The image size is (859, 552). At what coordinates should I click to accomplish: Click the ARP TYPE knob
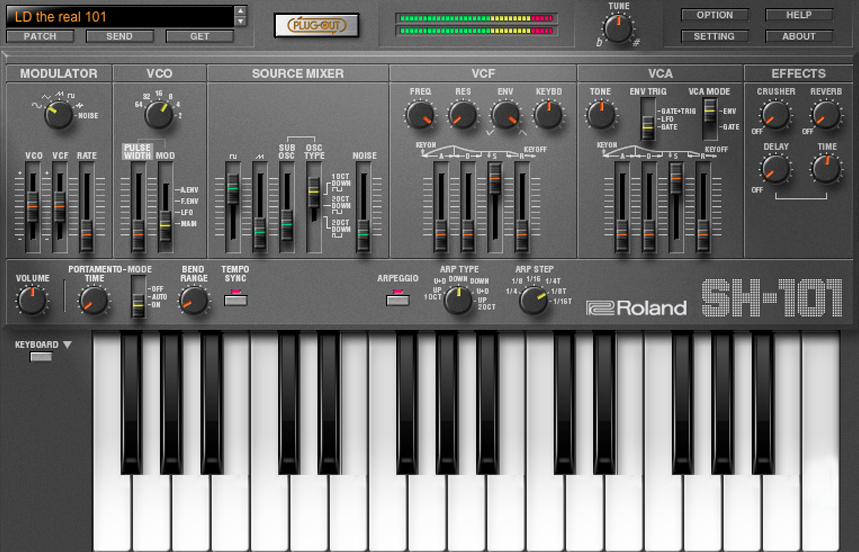pyautogui.click(x=458, y=300)
